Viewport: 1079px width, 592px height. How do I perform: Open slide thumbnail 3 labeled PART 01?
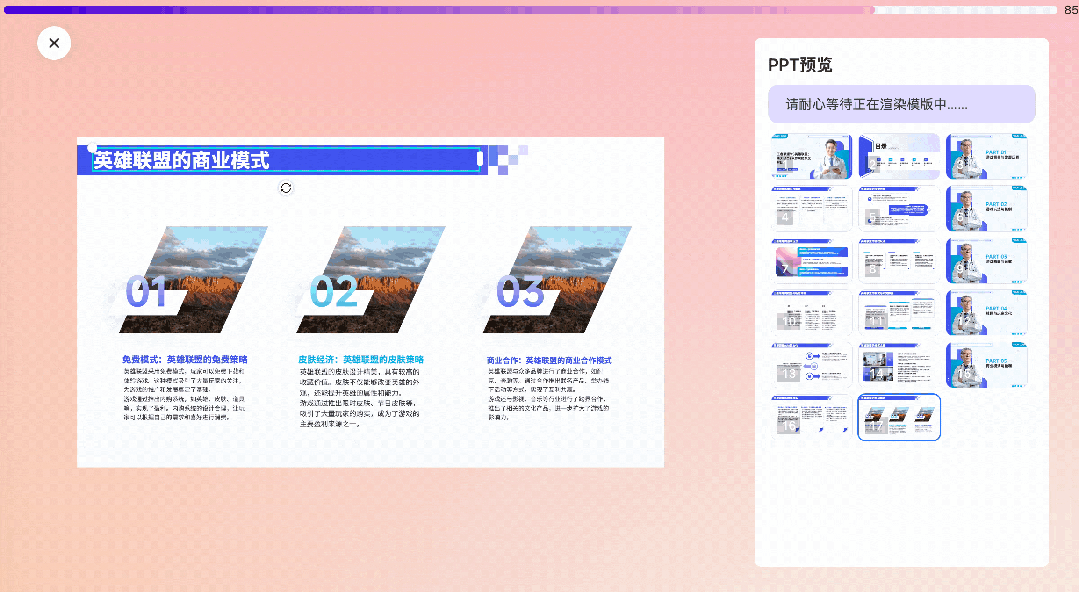coord(986,156)
